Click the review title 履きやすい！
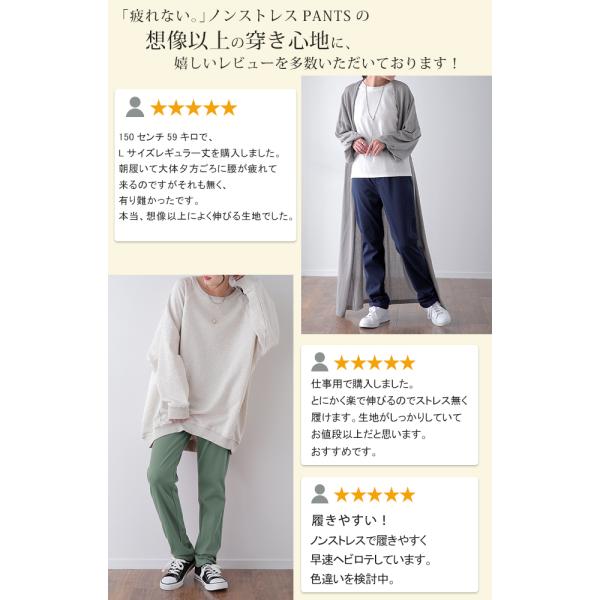The image size is (600, 600). [350, 520]
